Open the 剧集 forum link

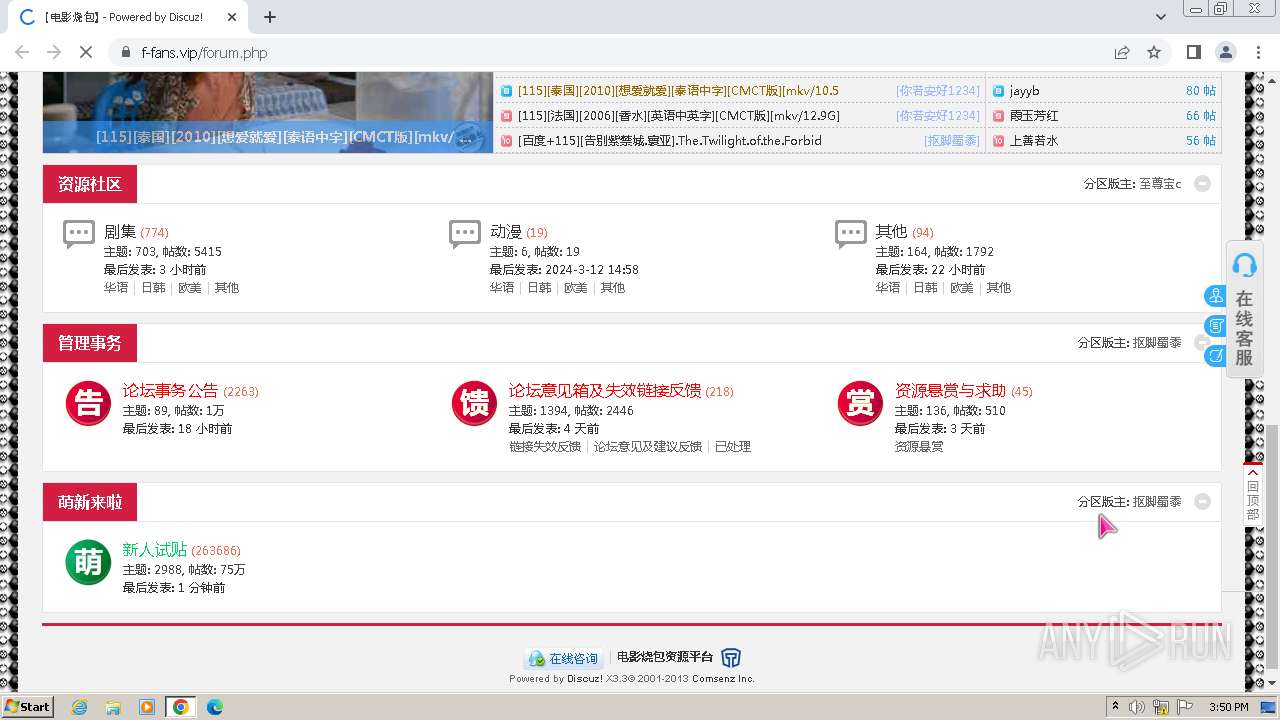pyautogui.click(x=120, y=232)
